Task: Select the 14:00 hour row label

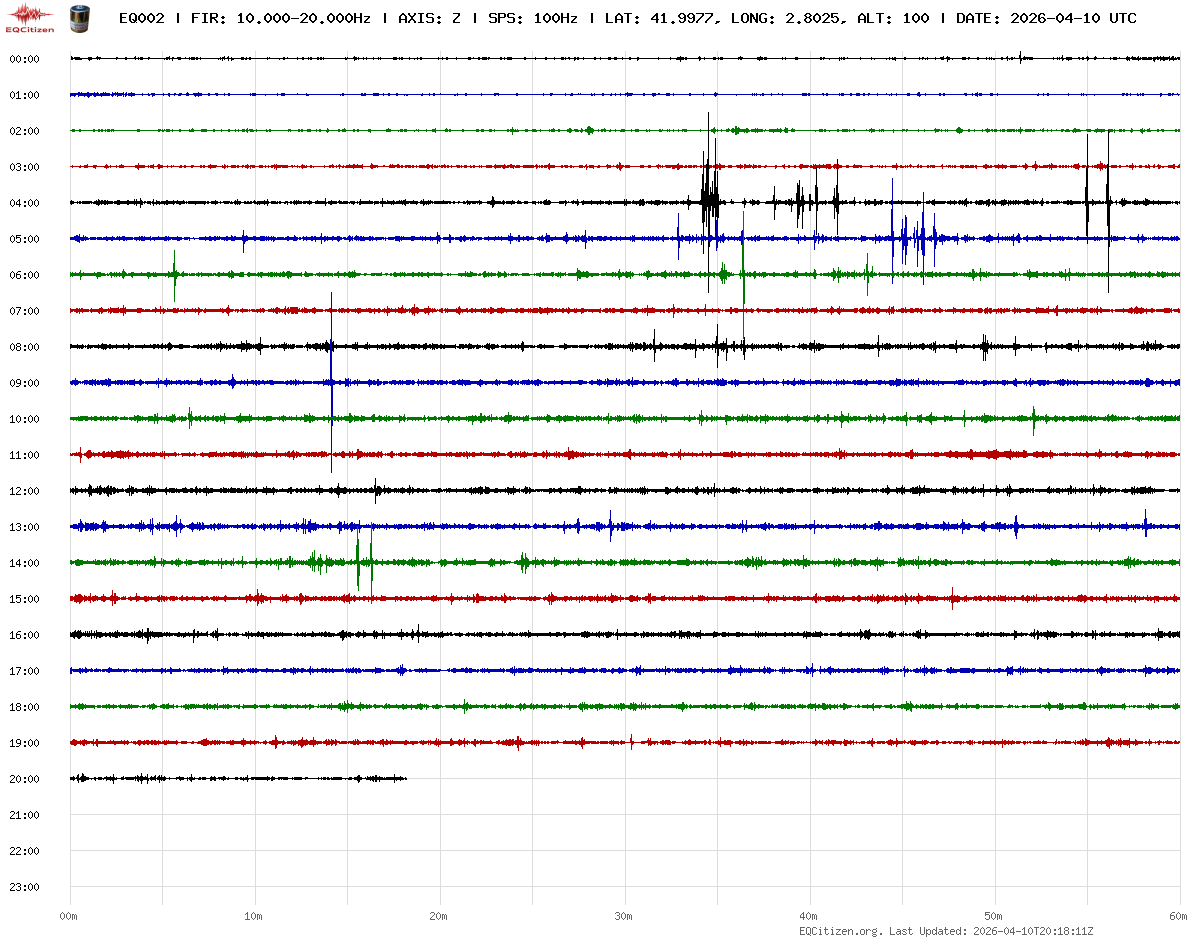Action: (x=24, y=563)
